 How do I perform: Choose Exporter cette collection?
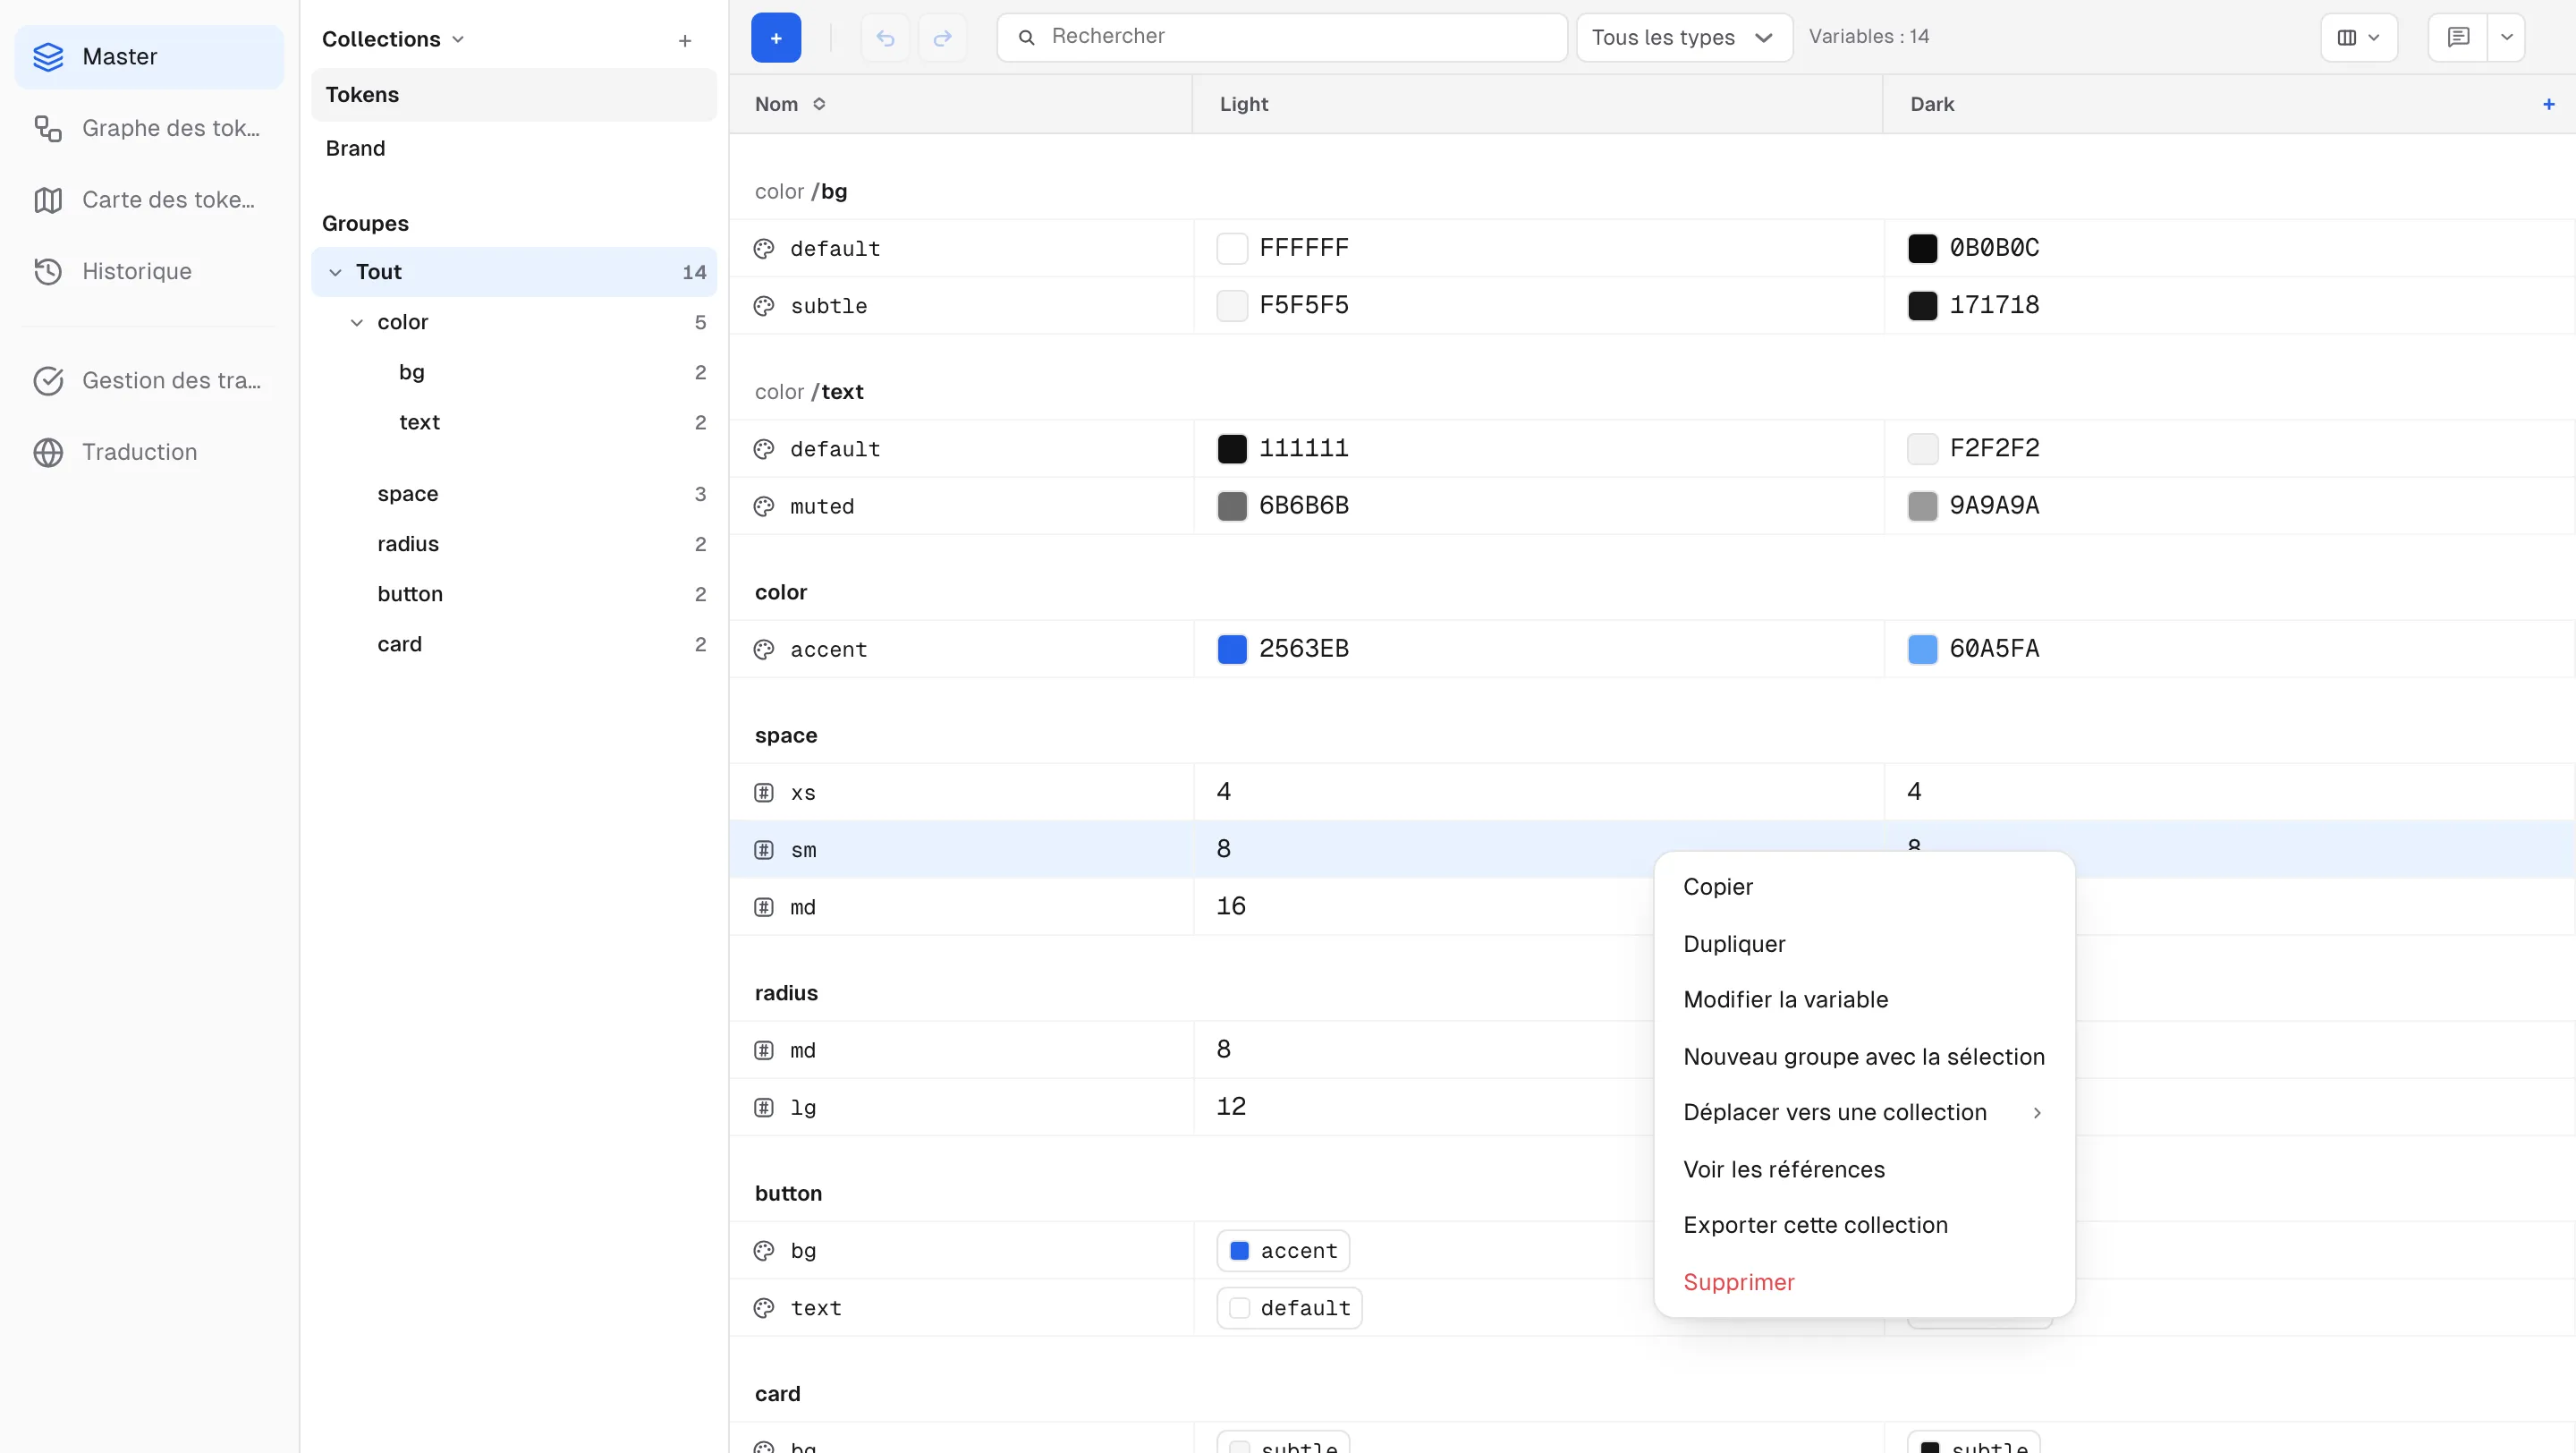tap(1864, 1226)
